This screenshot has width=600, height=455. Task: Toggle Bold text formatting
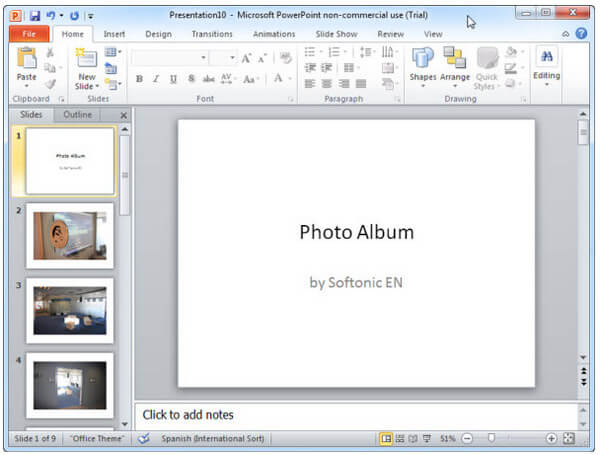coord(139,79)
